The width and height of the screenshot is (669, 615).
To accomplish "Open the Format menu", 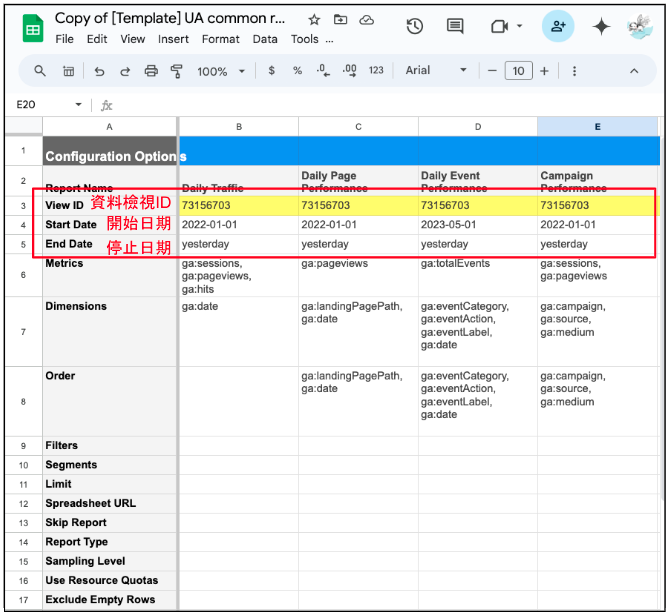I will tap(221, 39).
